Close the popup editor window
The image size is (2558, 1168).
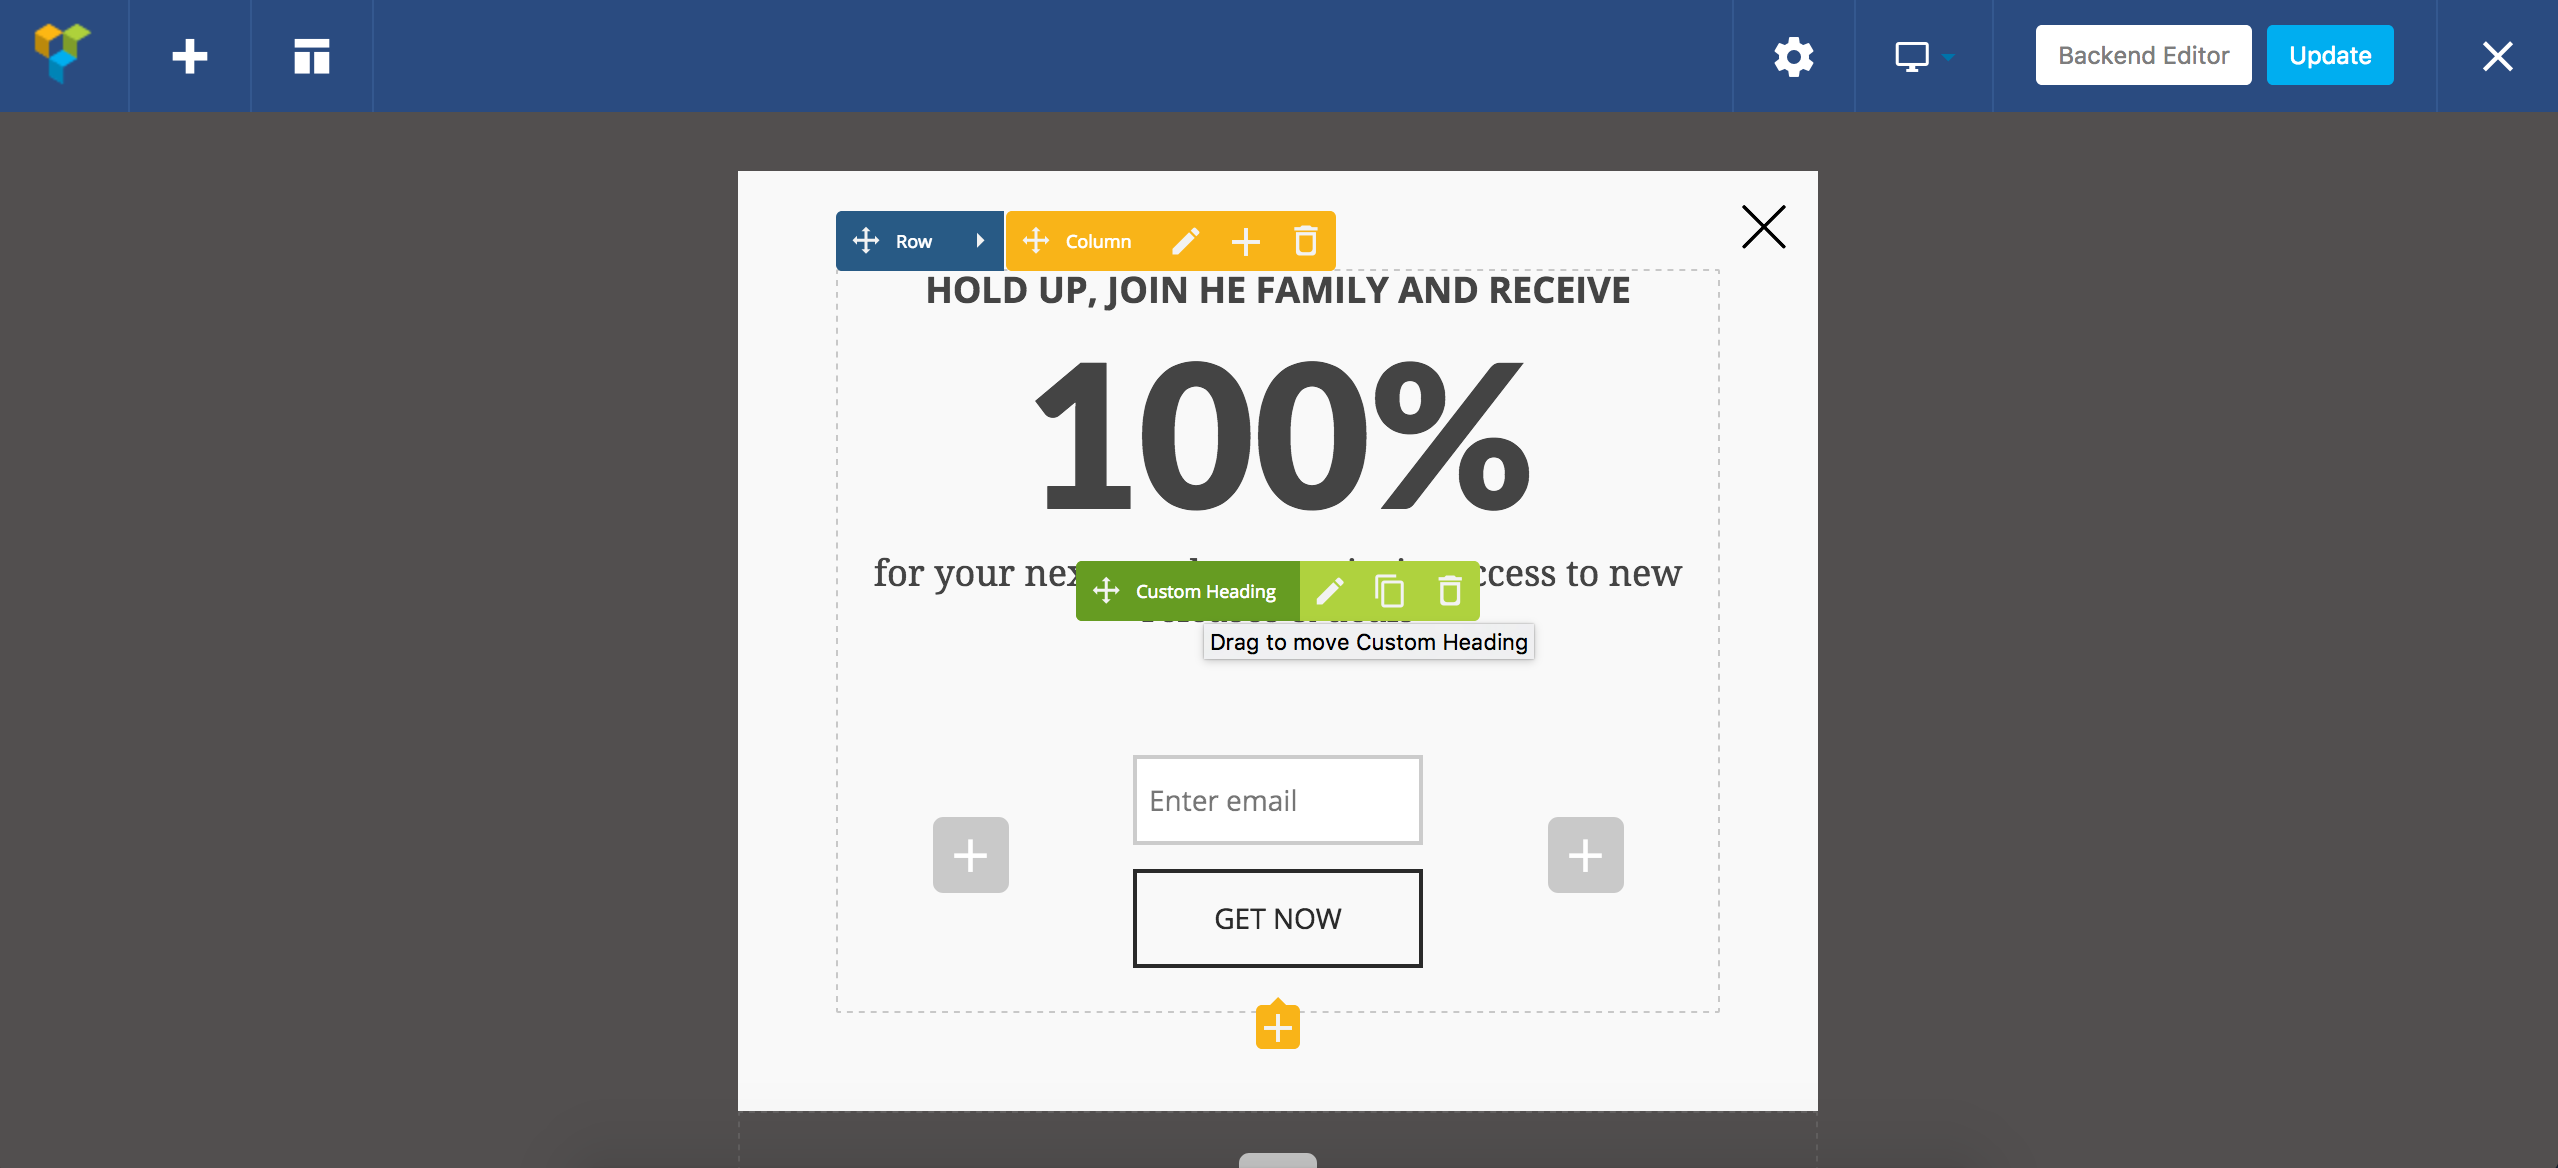coord(1762,228)
